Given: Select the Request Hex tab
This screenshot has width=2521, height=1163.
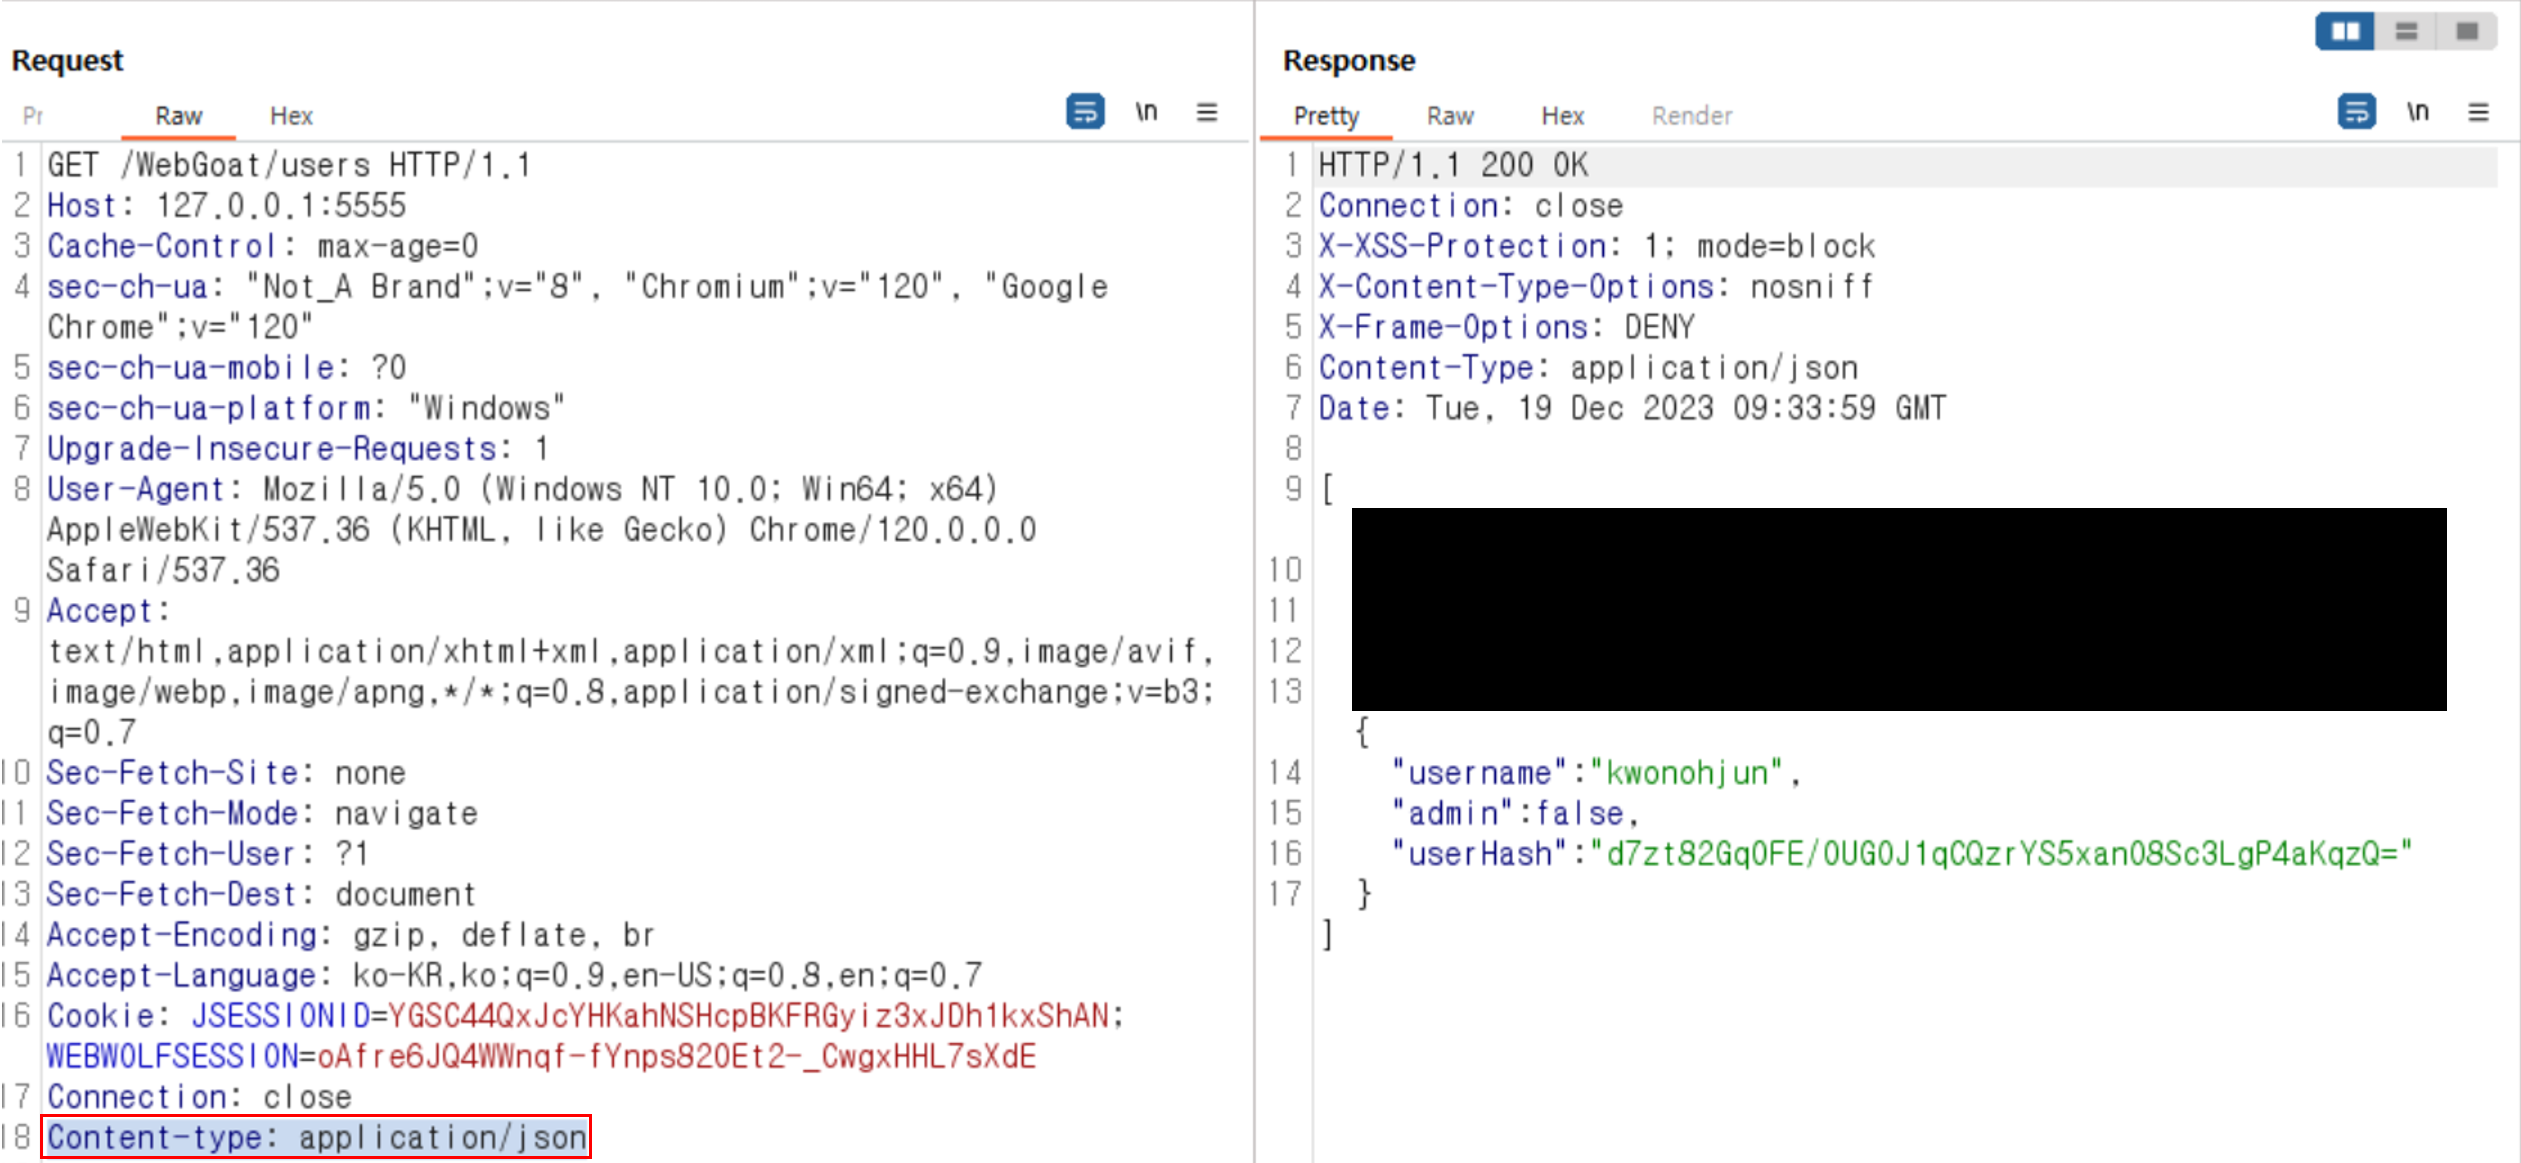Looking at the screenshot, I should (291, 116).
